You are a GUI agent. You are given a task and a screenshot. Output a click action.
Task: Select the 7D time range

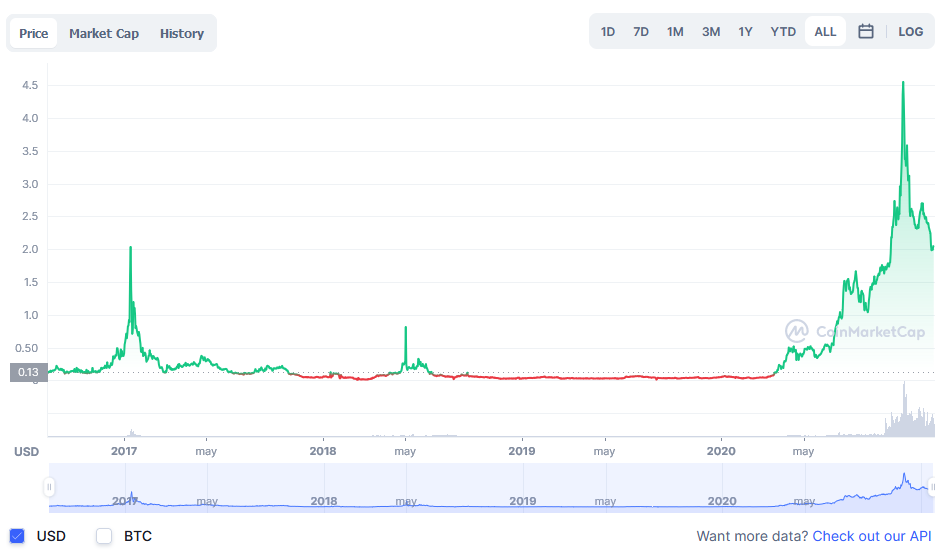641,31
